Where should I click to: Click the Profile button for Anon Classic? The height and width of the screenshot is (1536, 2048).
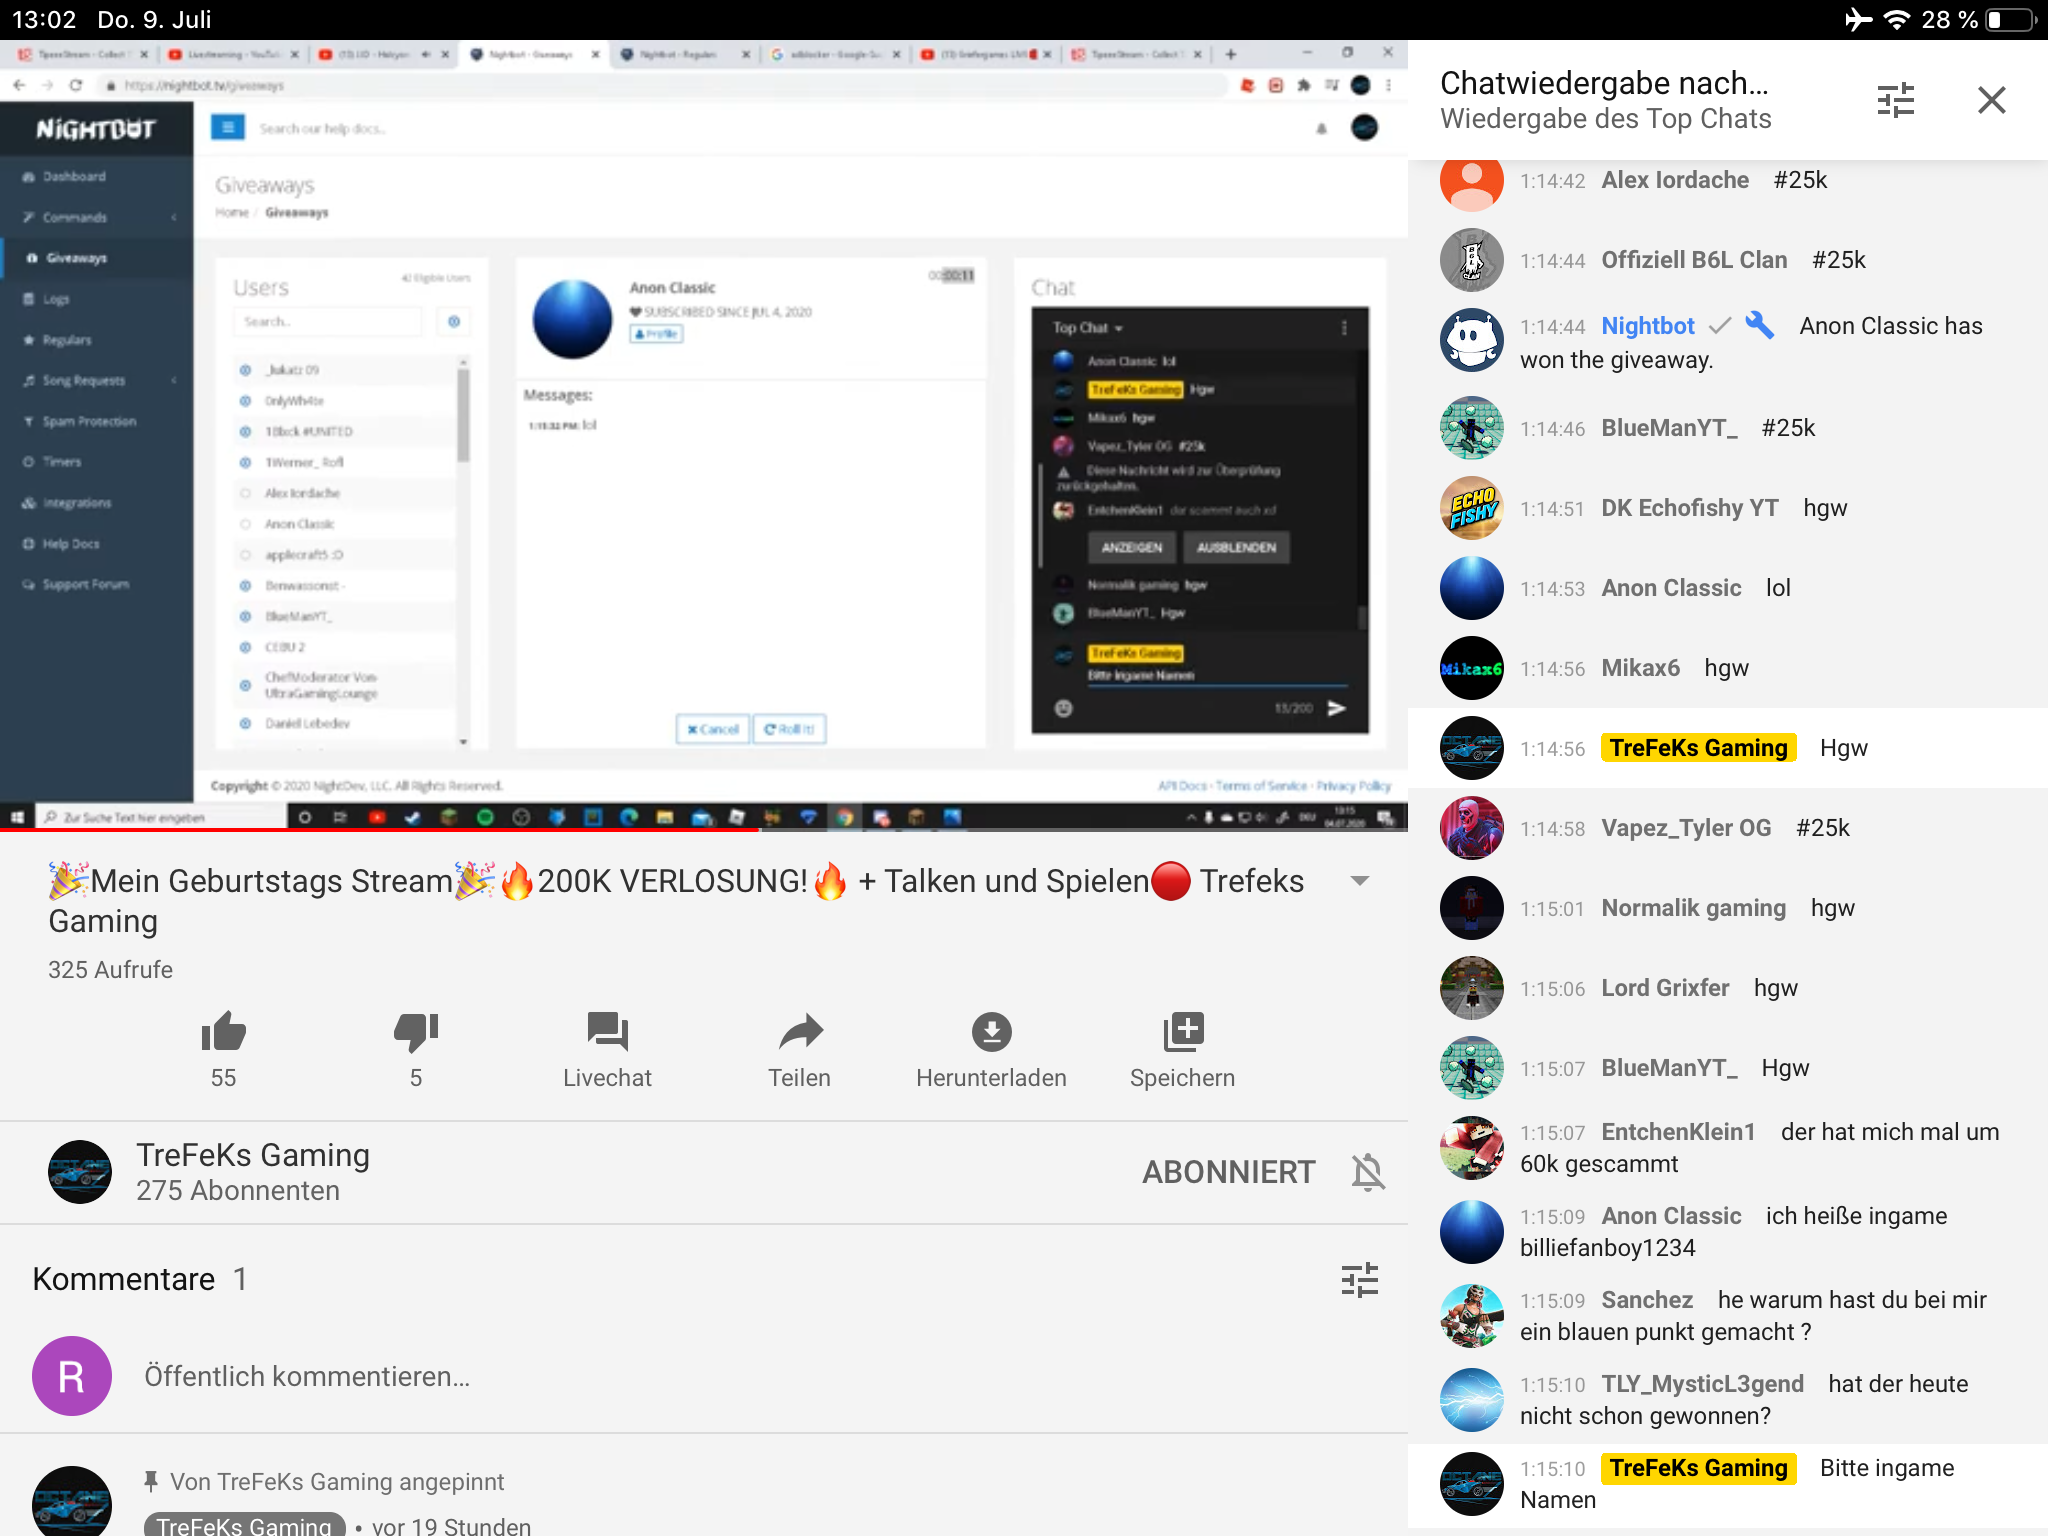[x=656, y=334]
